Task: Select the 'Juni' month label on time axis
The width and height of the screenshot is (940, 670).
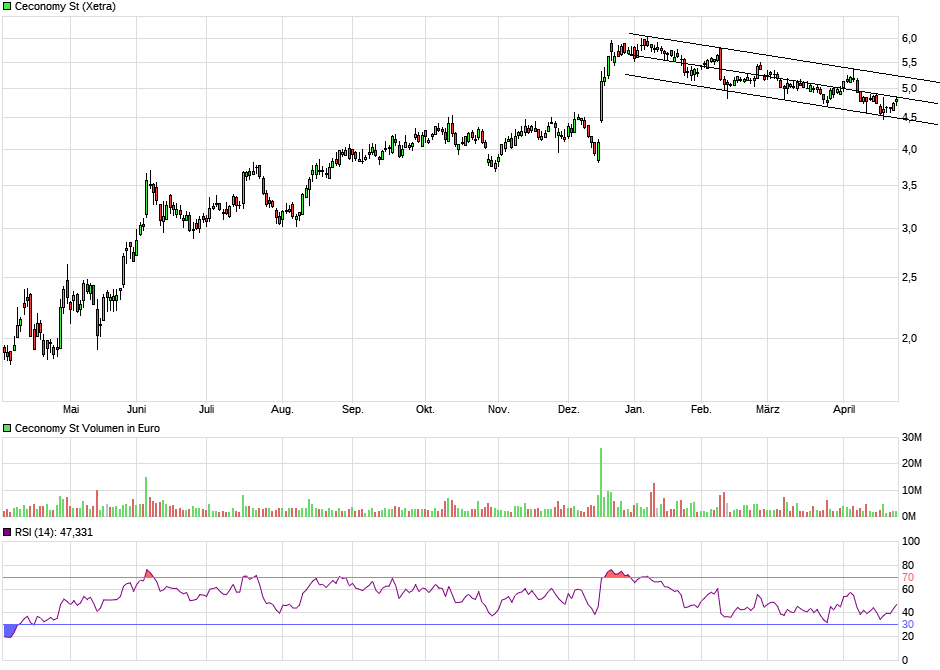Action: click(137, 409)
